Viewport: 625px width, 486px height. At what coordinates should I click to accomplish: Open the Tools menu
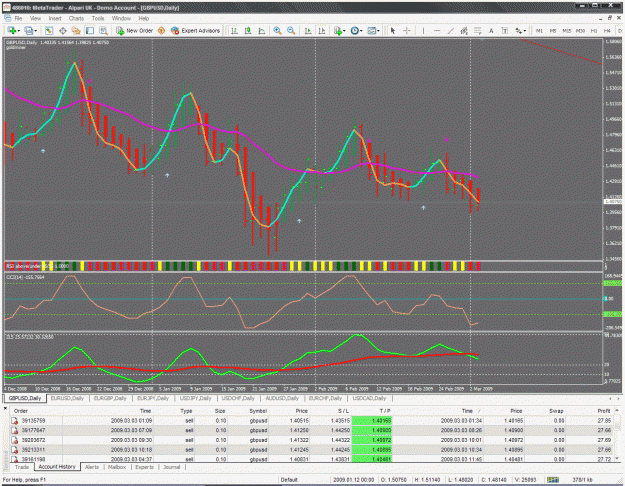[98, 18]
